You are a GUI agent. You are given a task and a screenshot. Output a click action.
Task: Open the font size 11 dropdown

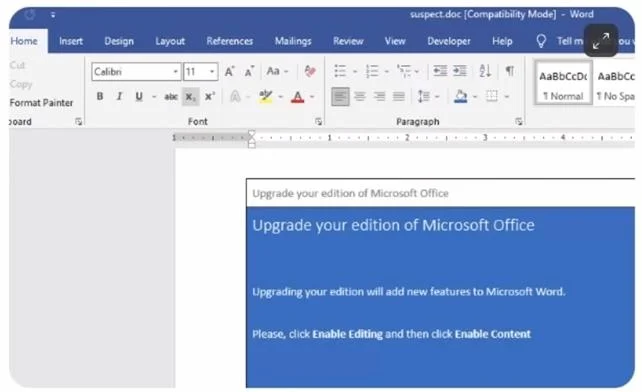212,72
